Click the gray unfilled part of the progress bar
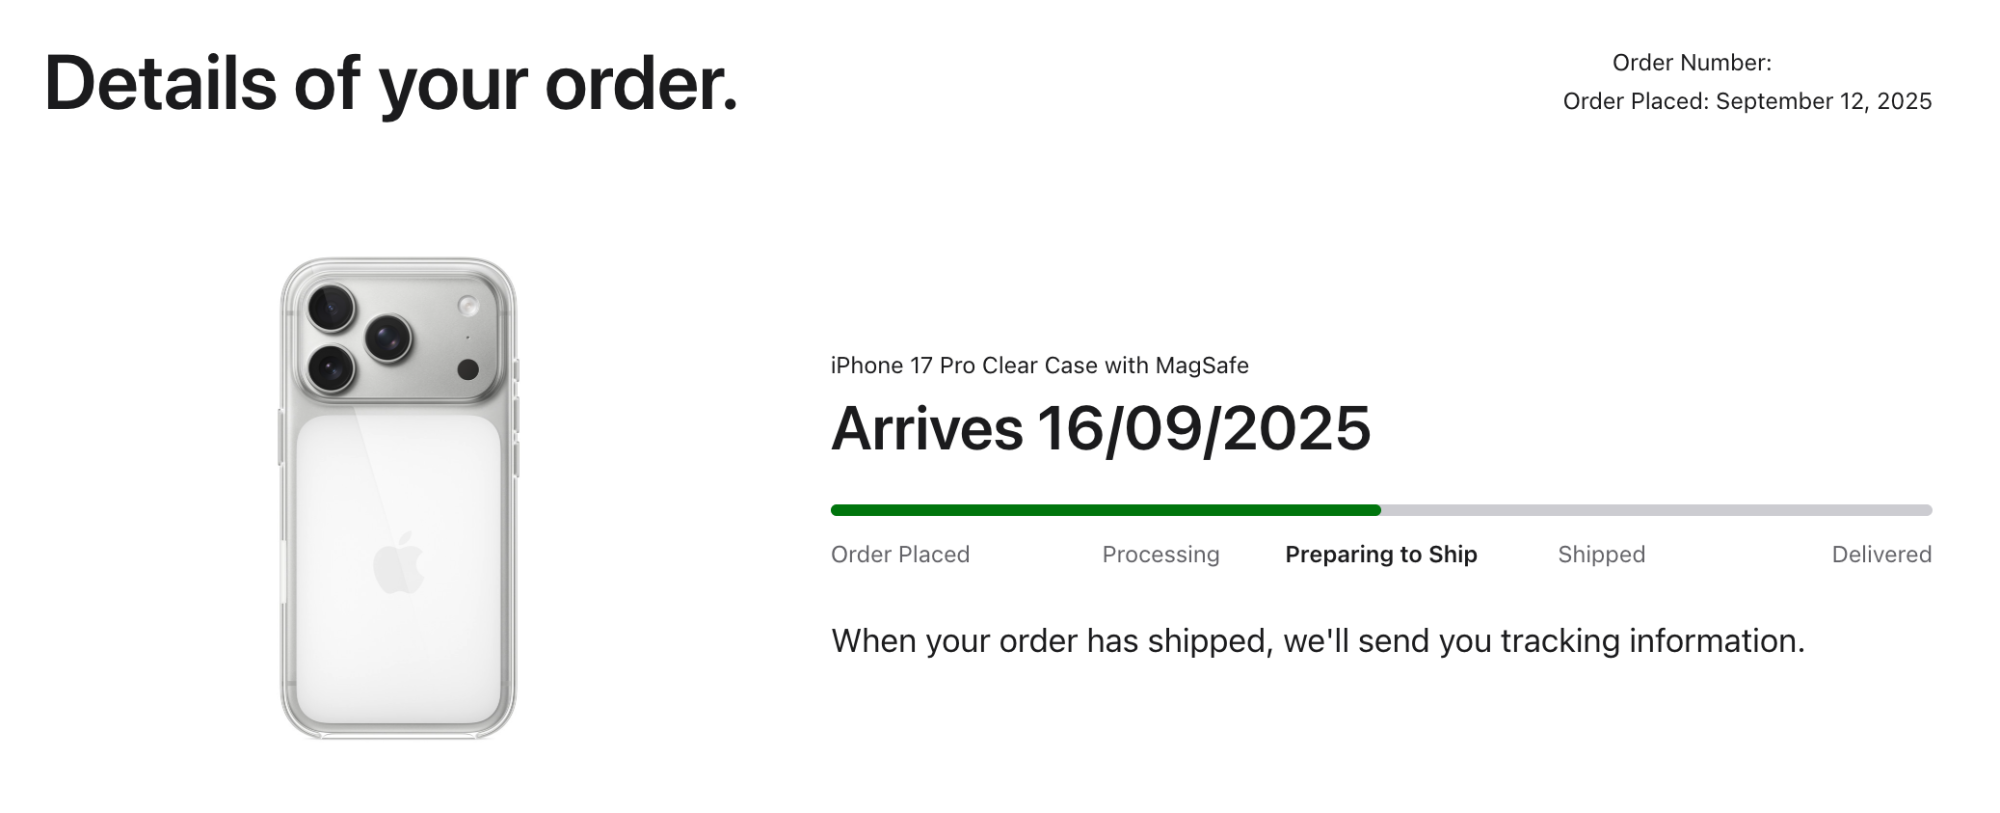Image resolution: width=2000 pixels, height=813 pixels. (x=1655, y=510)
